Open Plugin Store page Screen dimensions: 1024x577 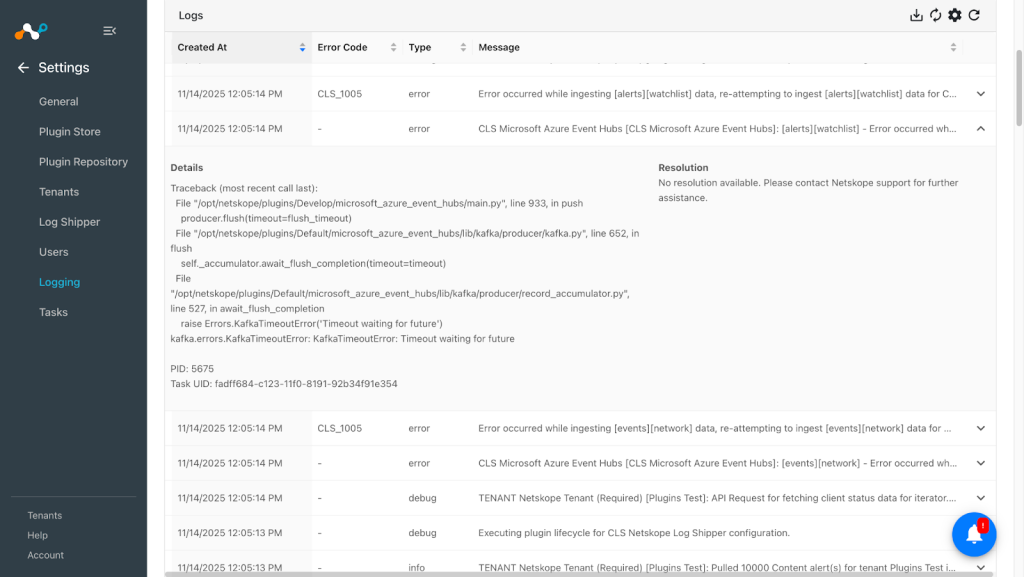click(70, 132)
